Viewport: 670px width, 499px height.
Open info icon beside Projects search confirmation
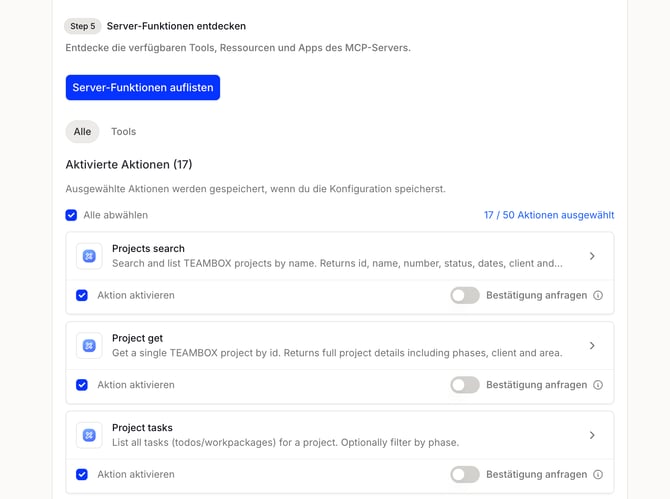[598, 295]
